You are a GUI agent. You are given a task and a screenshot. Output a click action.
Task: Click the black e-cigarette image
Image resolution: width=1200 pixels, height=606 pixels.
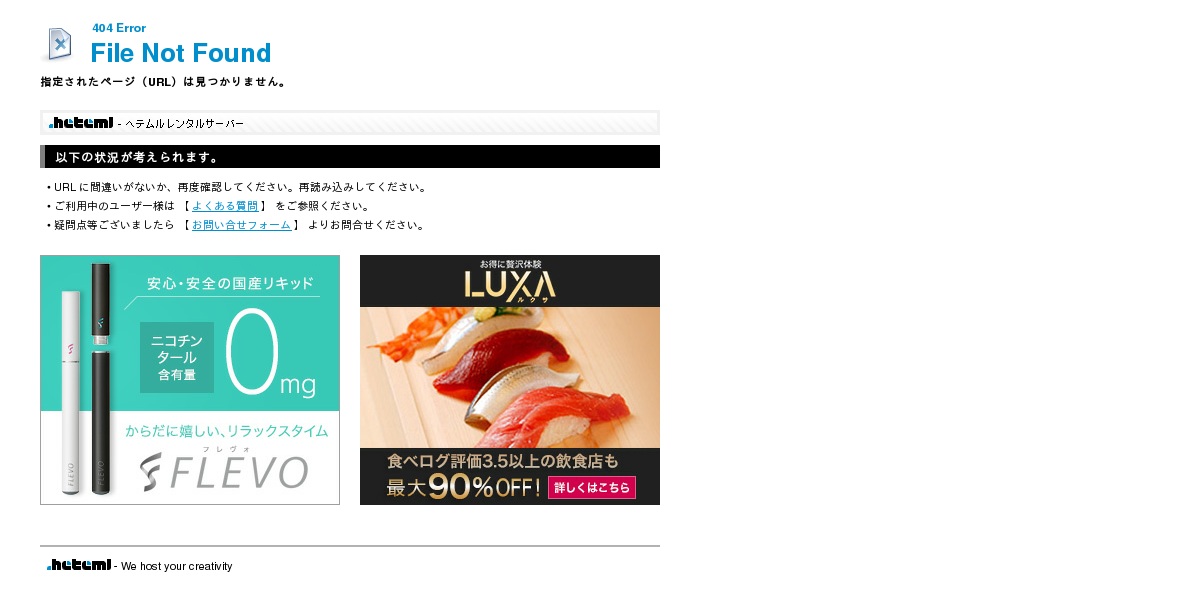coord(101,378)
